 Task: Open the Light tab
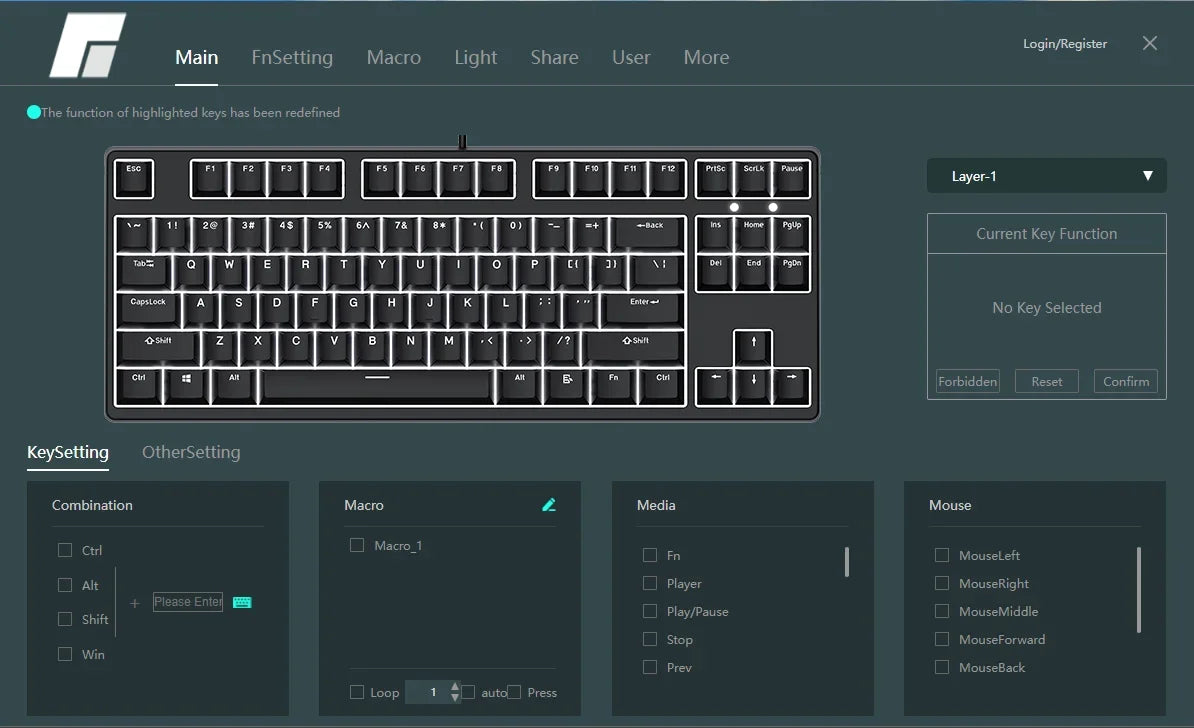pos(476,57)
